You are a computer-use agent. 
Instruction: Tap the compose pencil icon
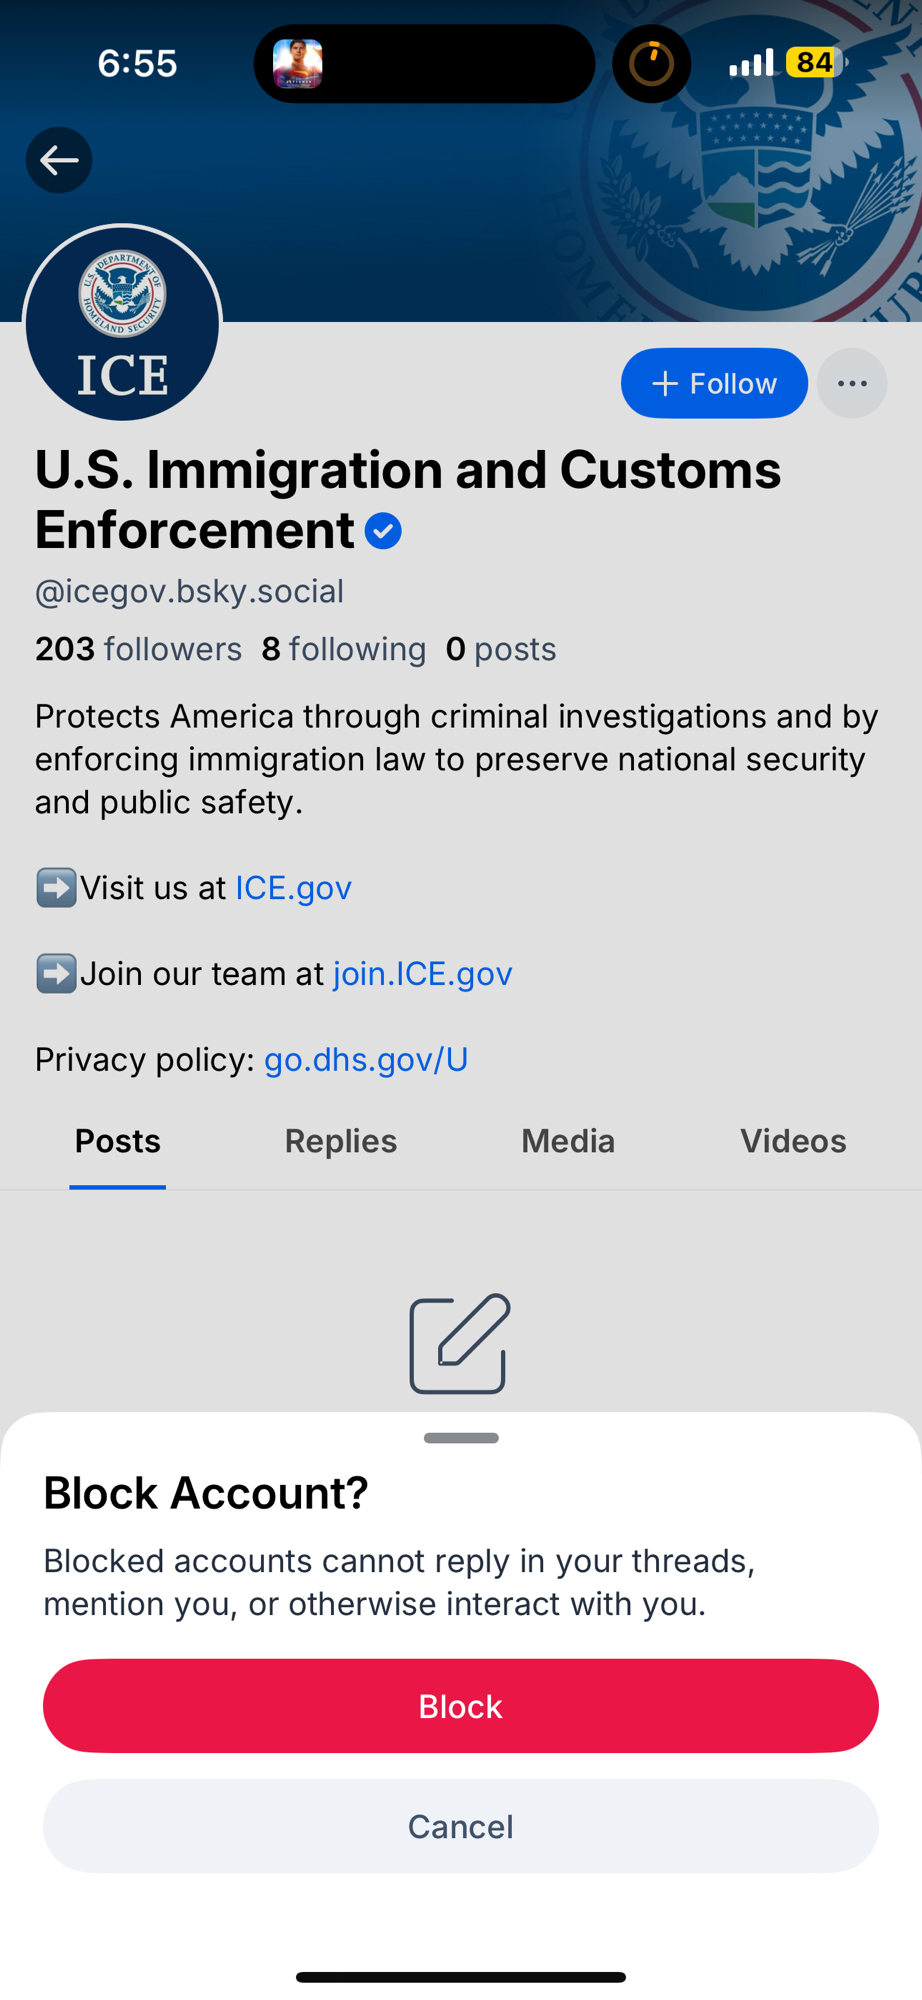pyautogui.click(x=460, y=1343)
